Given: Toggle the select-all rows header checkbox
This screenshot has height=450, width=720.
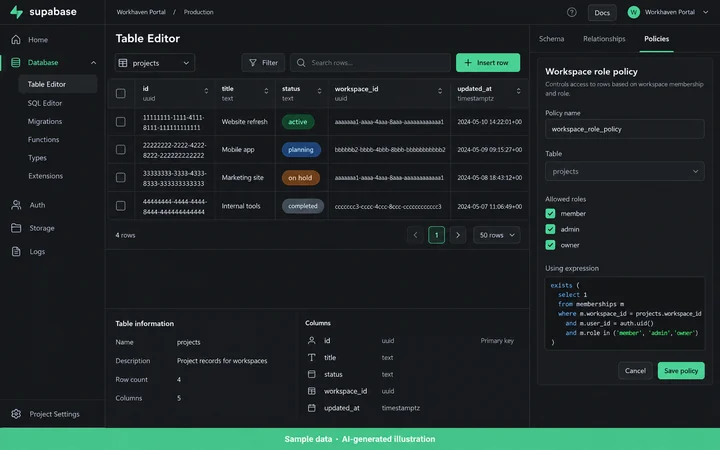Looking at the screenshot, I should 121,93.
